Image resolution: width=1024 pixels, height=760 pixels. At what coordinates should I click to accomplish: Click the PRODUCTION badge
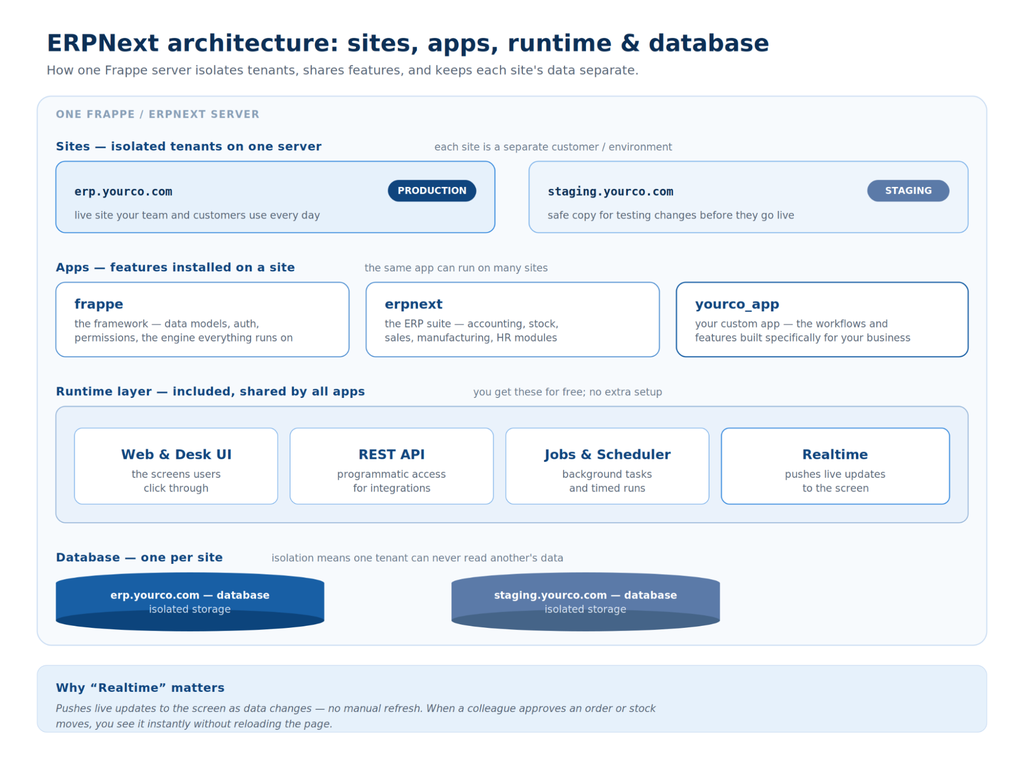tap(432, 191)
